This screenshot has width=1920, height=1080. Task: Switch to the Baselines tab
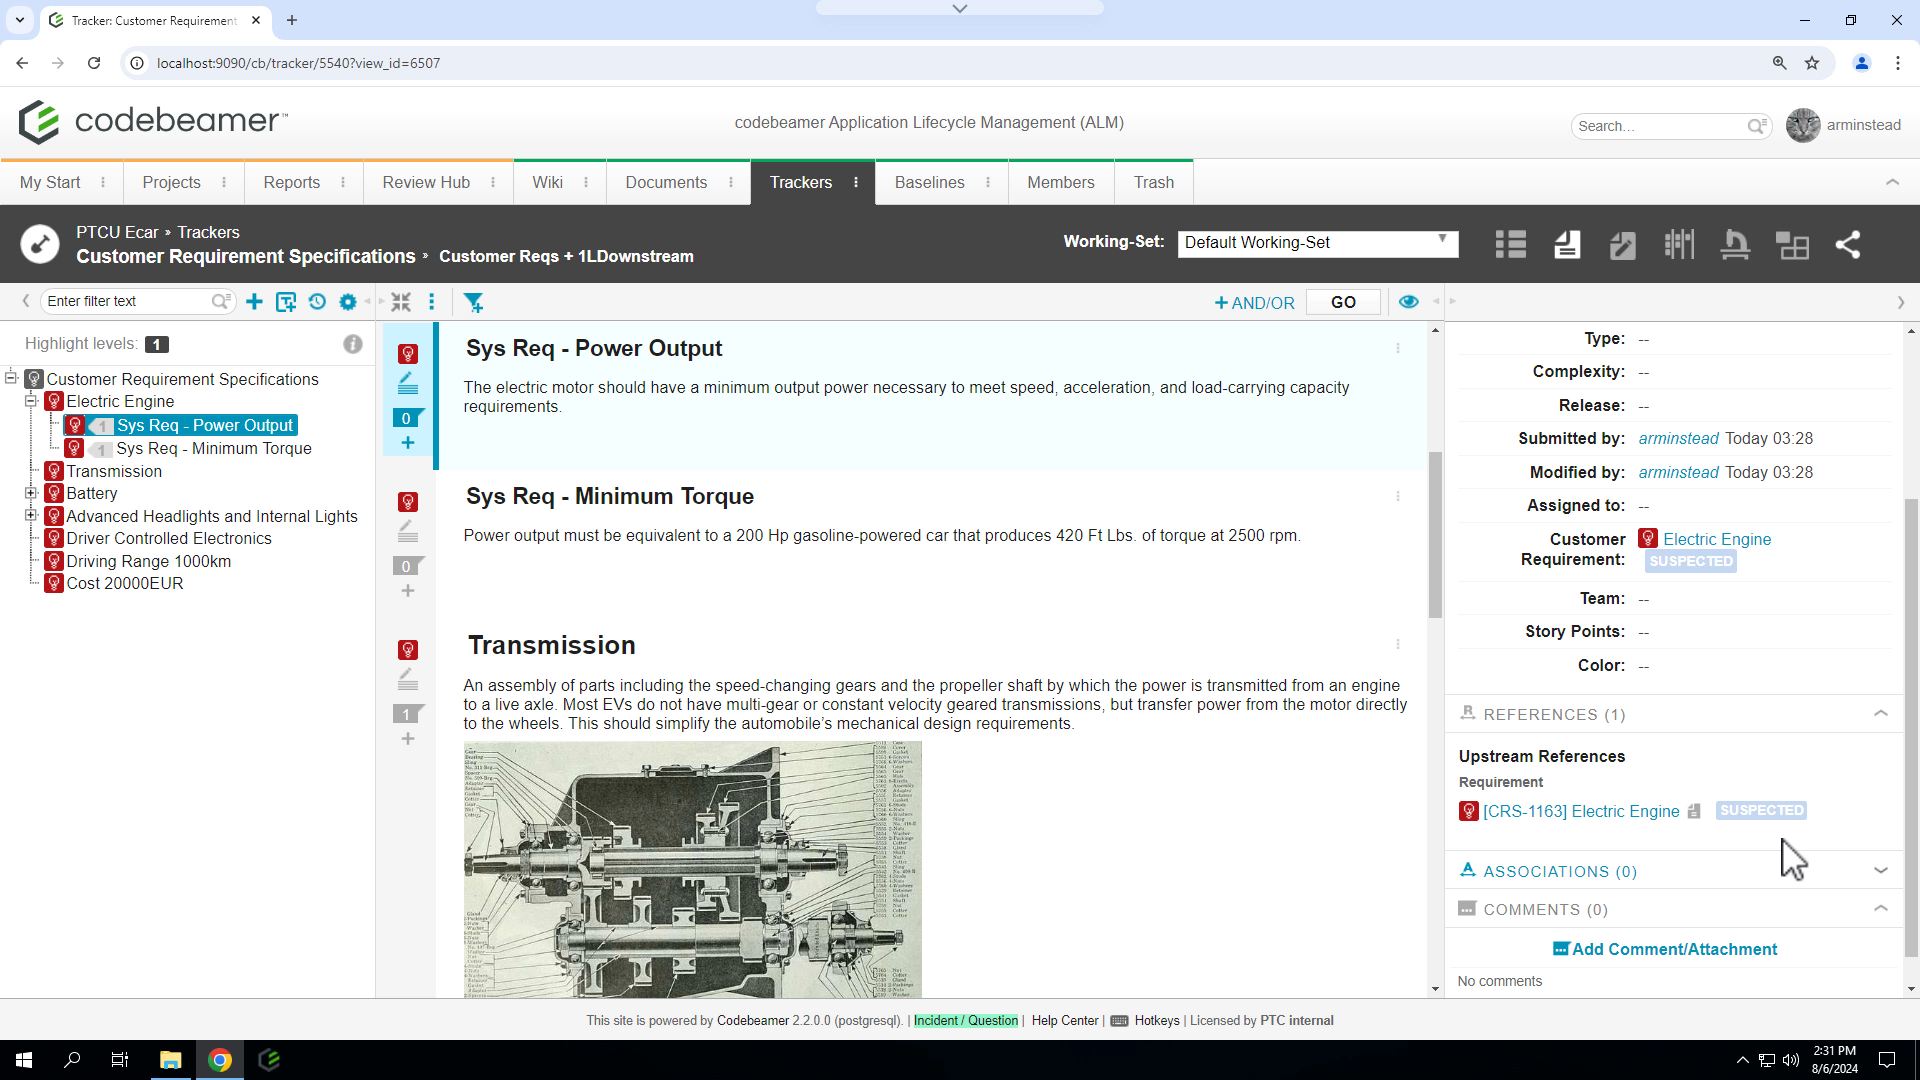point(929,182)
